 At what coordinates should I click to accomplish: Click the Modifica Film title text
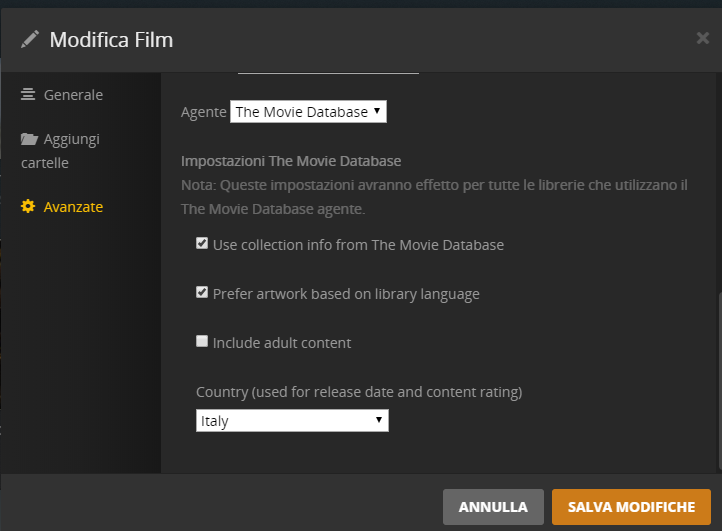click(x=111, y=40)
